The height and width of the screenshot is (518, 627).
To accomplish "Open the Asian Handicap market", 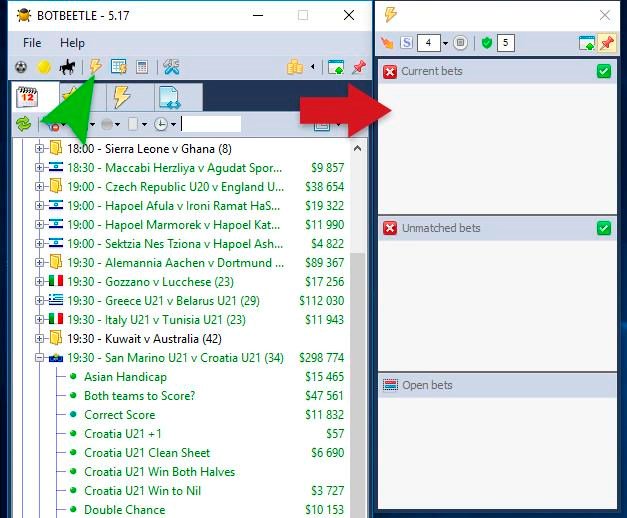I will point(125,377).
